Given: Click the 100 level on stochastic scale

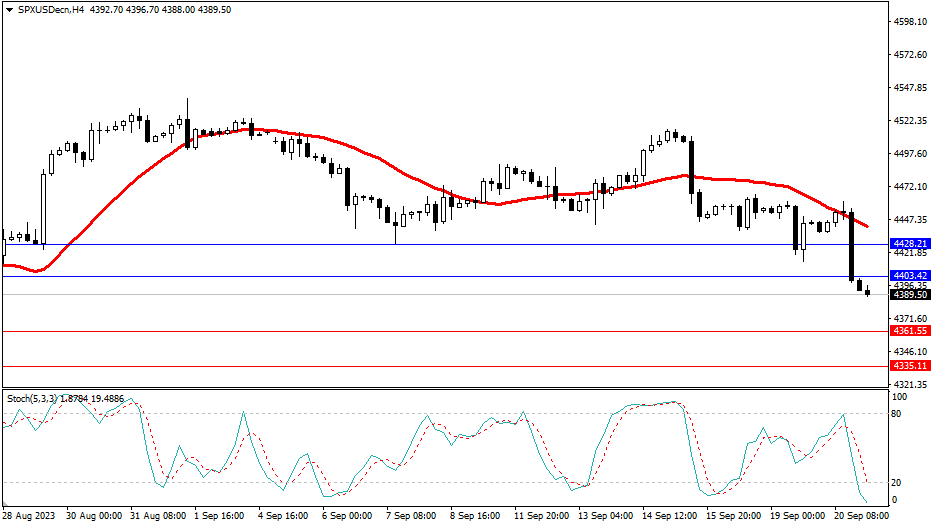Looking at the screenshot, I should (900, 397).
